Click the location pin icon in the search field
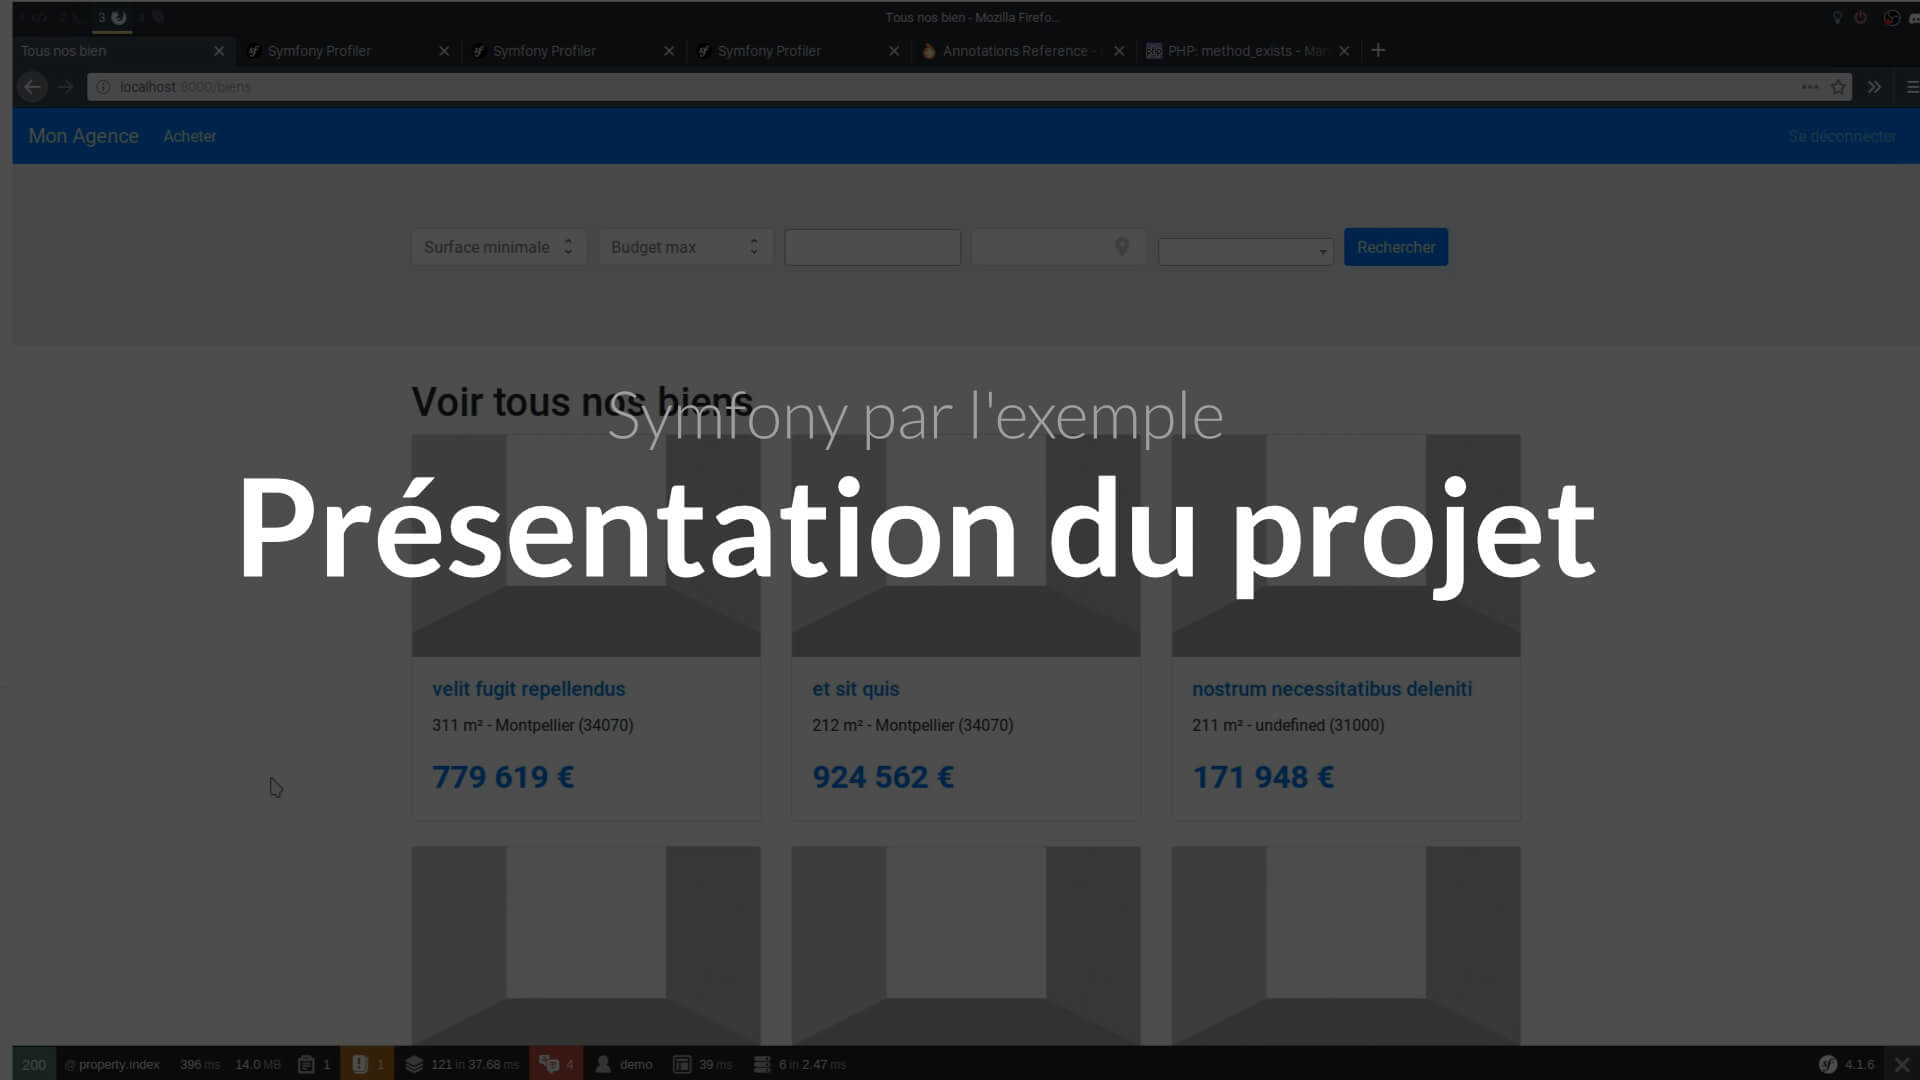Viewport: 1920px width, 1080px height. (x=1121, y=246)
